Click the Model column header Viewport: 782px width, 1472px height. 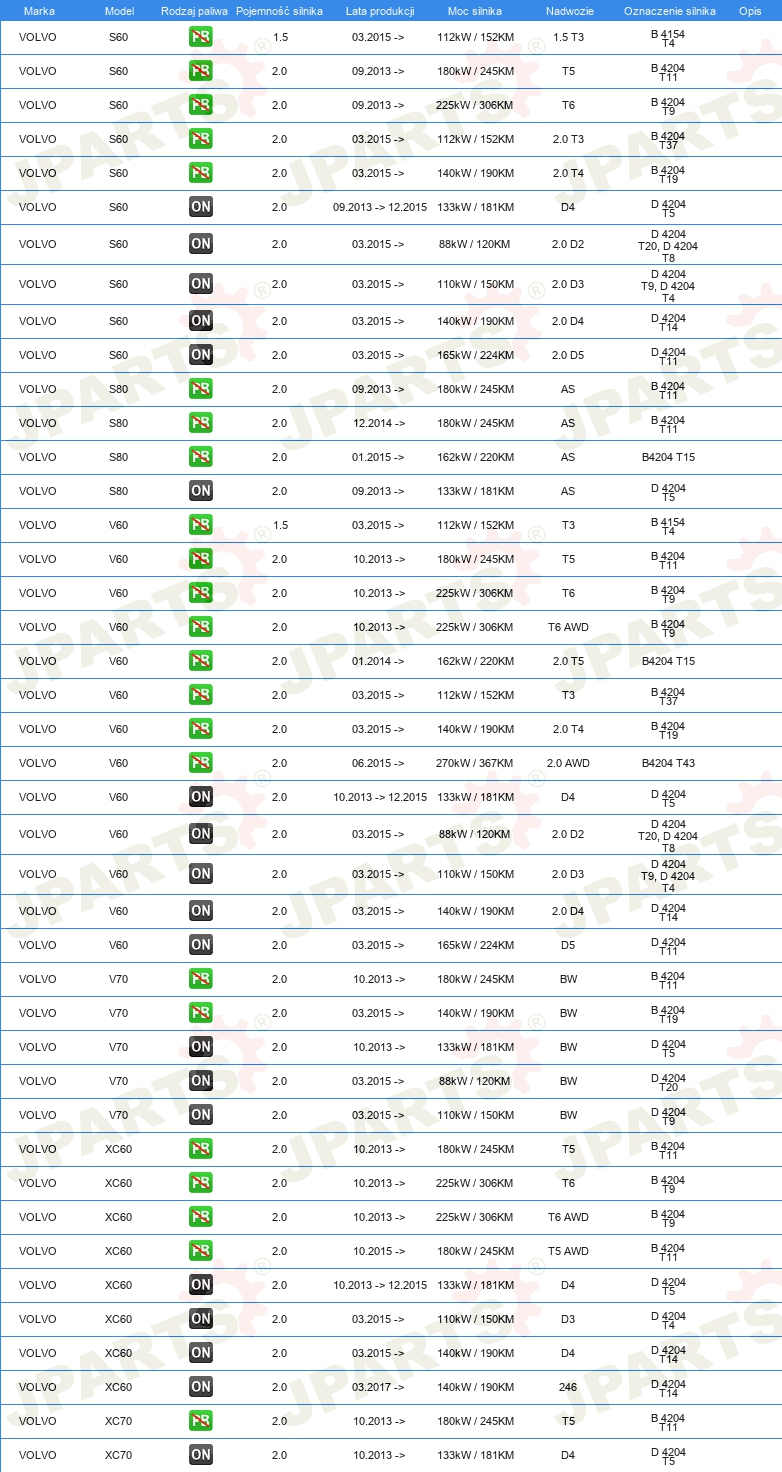click(119, 10)
